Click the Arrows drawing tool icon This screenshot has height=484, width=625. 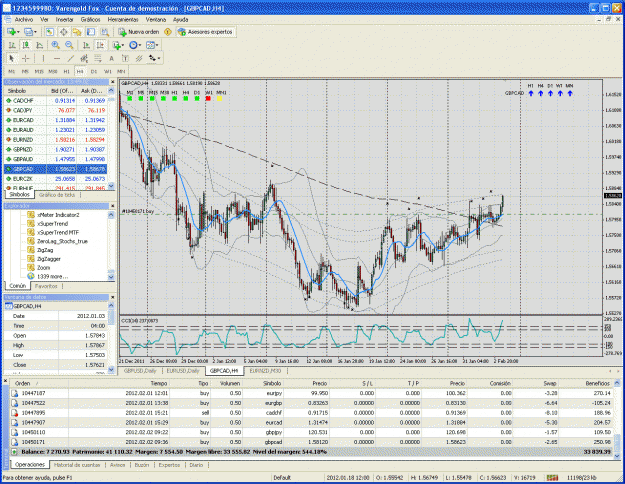click(152, 58)
